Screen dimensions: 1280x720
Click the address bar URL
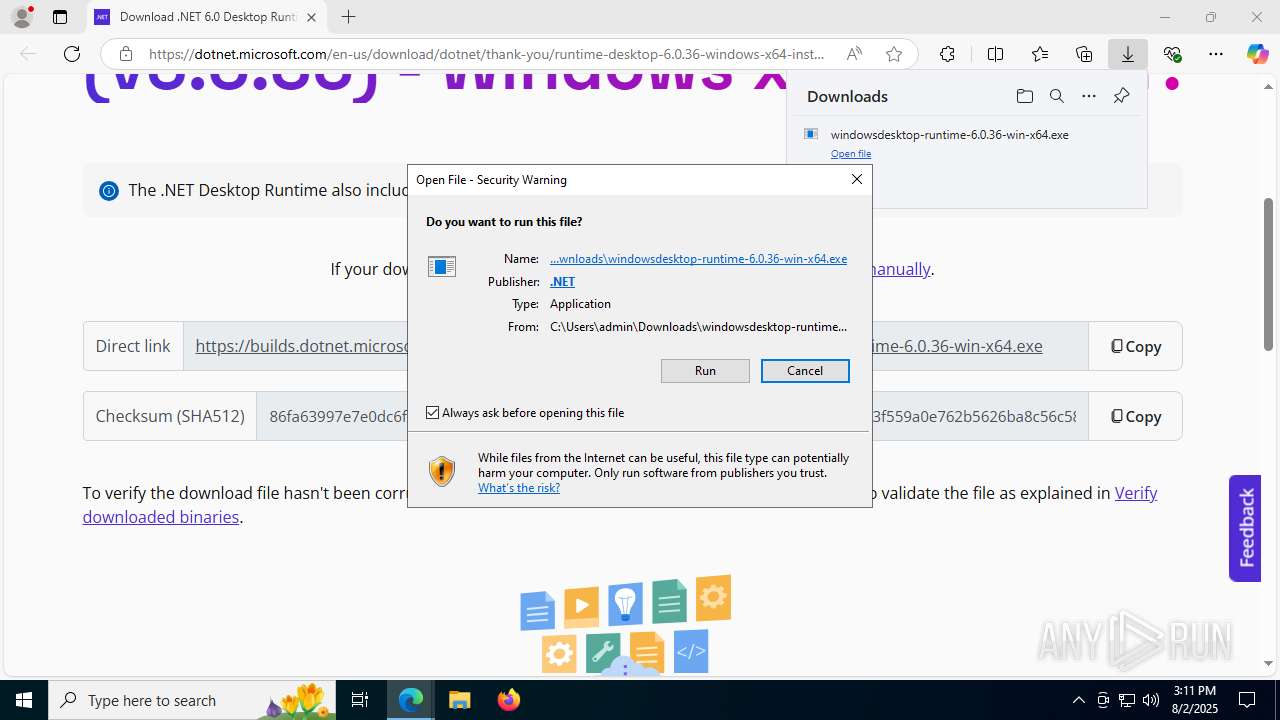coord(487,54)
